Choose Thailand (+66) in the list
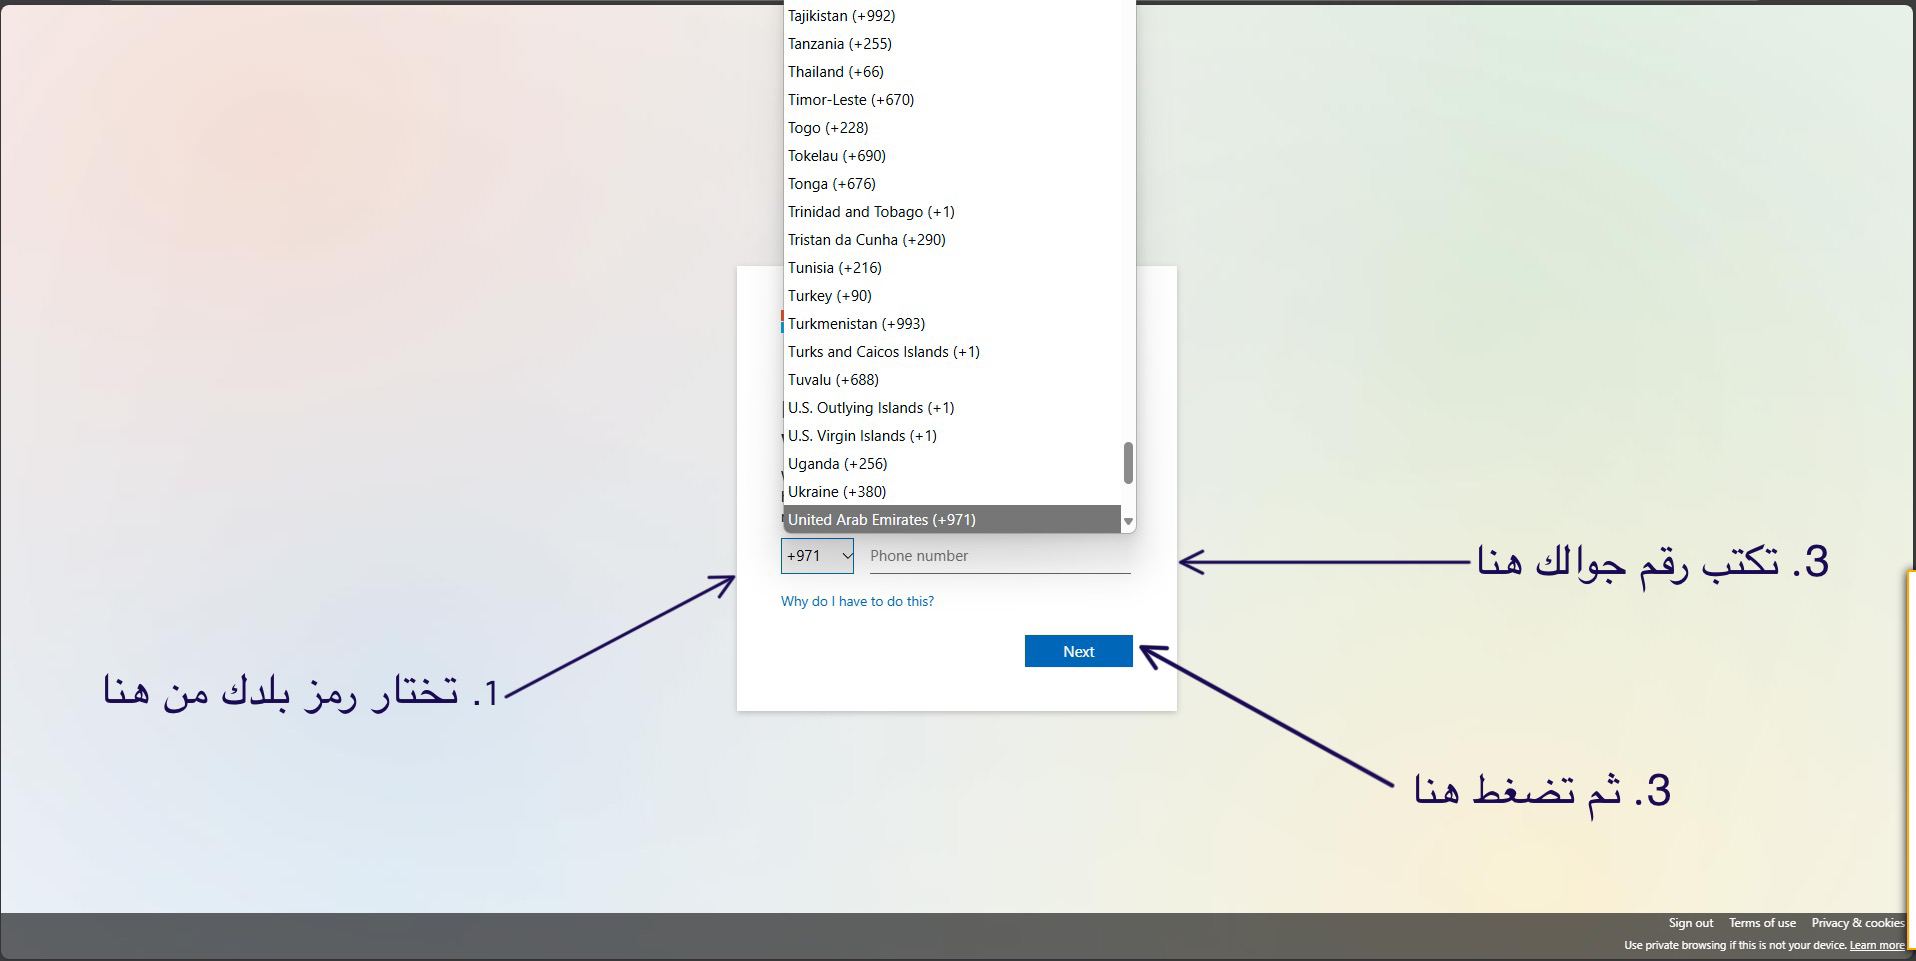The image size is (1916, 961). click(835, 72)
